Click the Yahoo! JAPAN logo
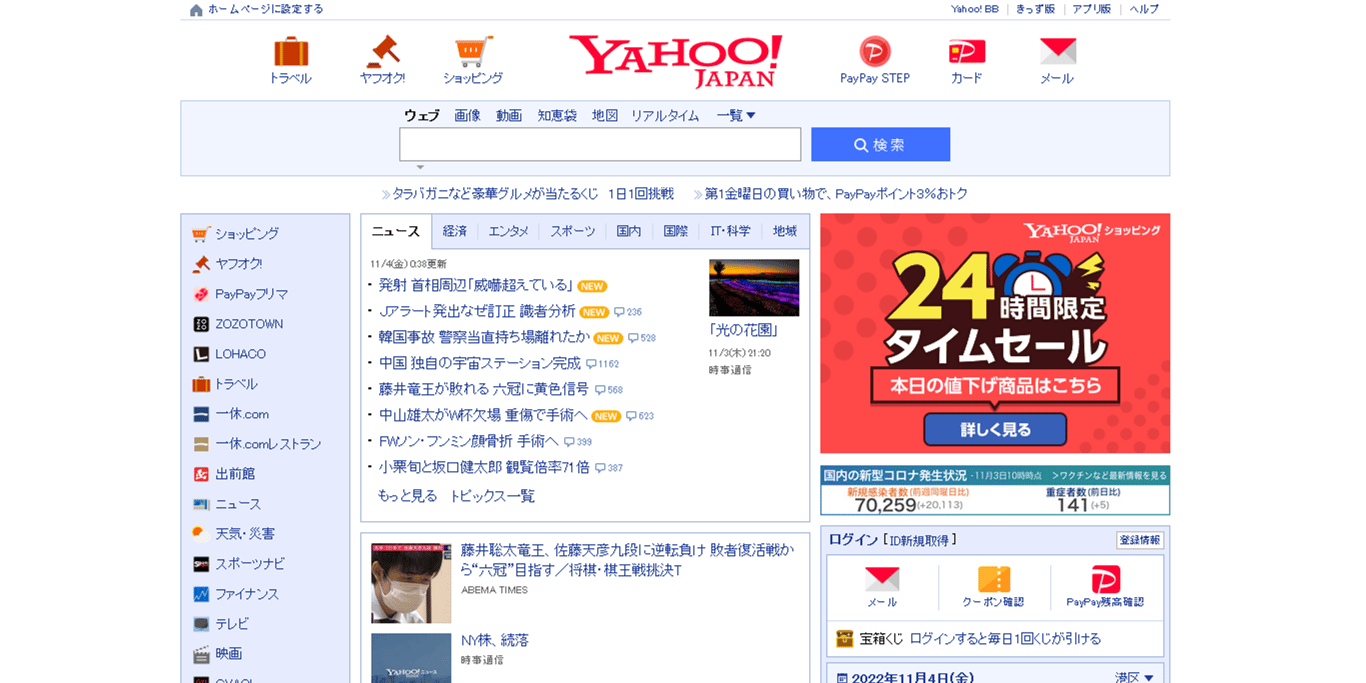1366x683 pixels. (x=676, y=60)
